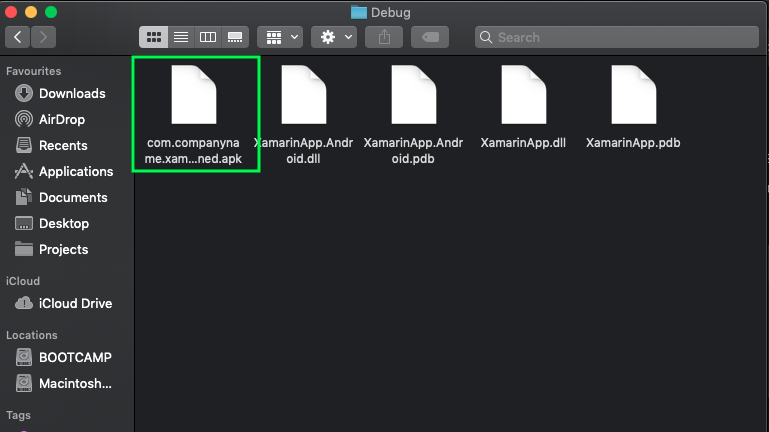Minimize the Finder window

click(x=31, y=11)
